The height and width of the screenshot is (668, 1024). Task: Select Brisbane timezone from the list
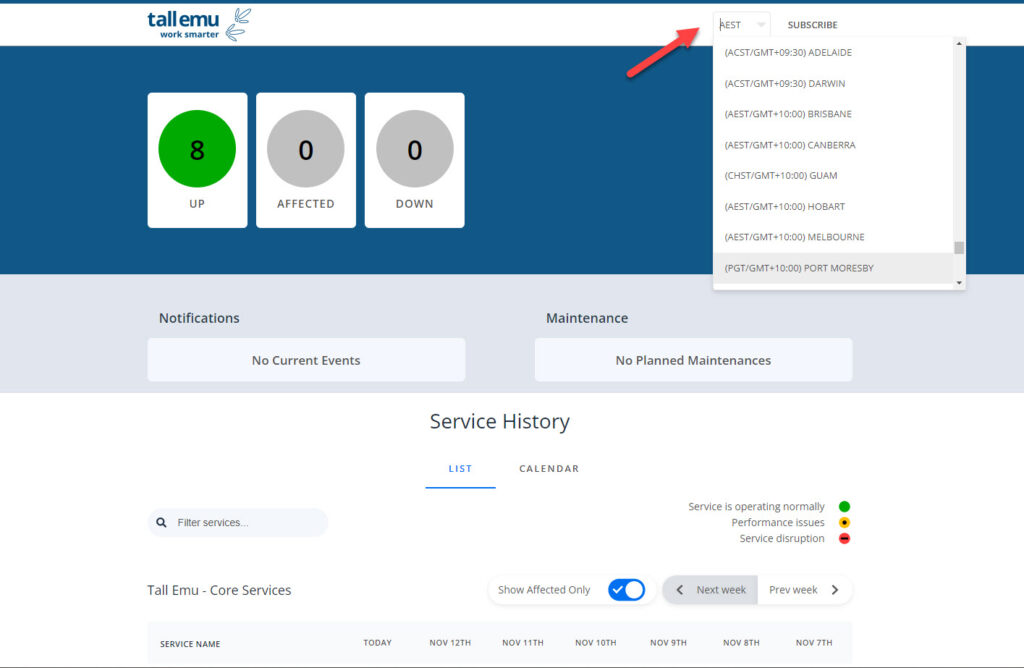tap(788, 114)
